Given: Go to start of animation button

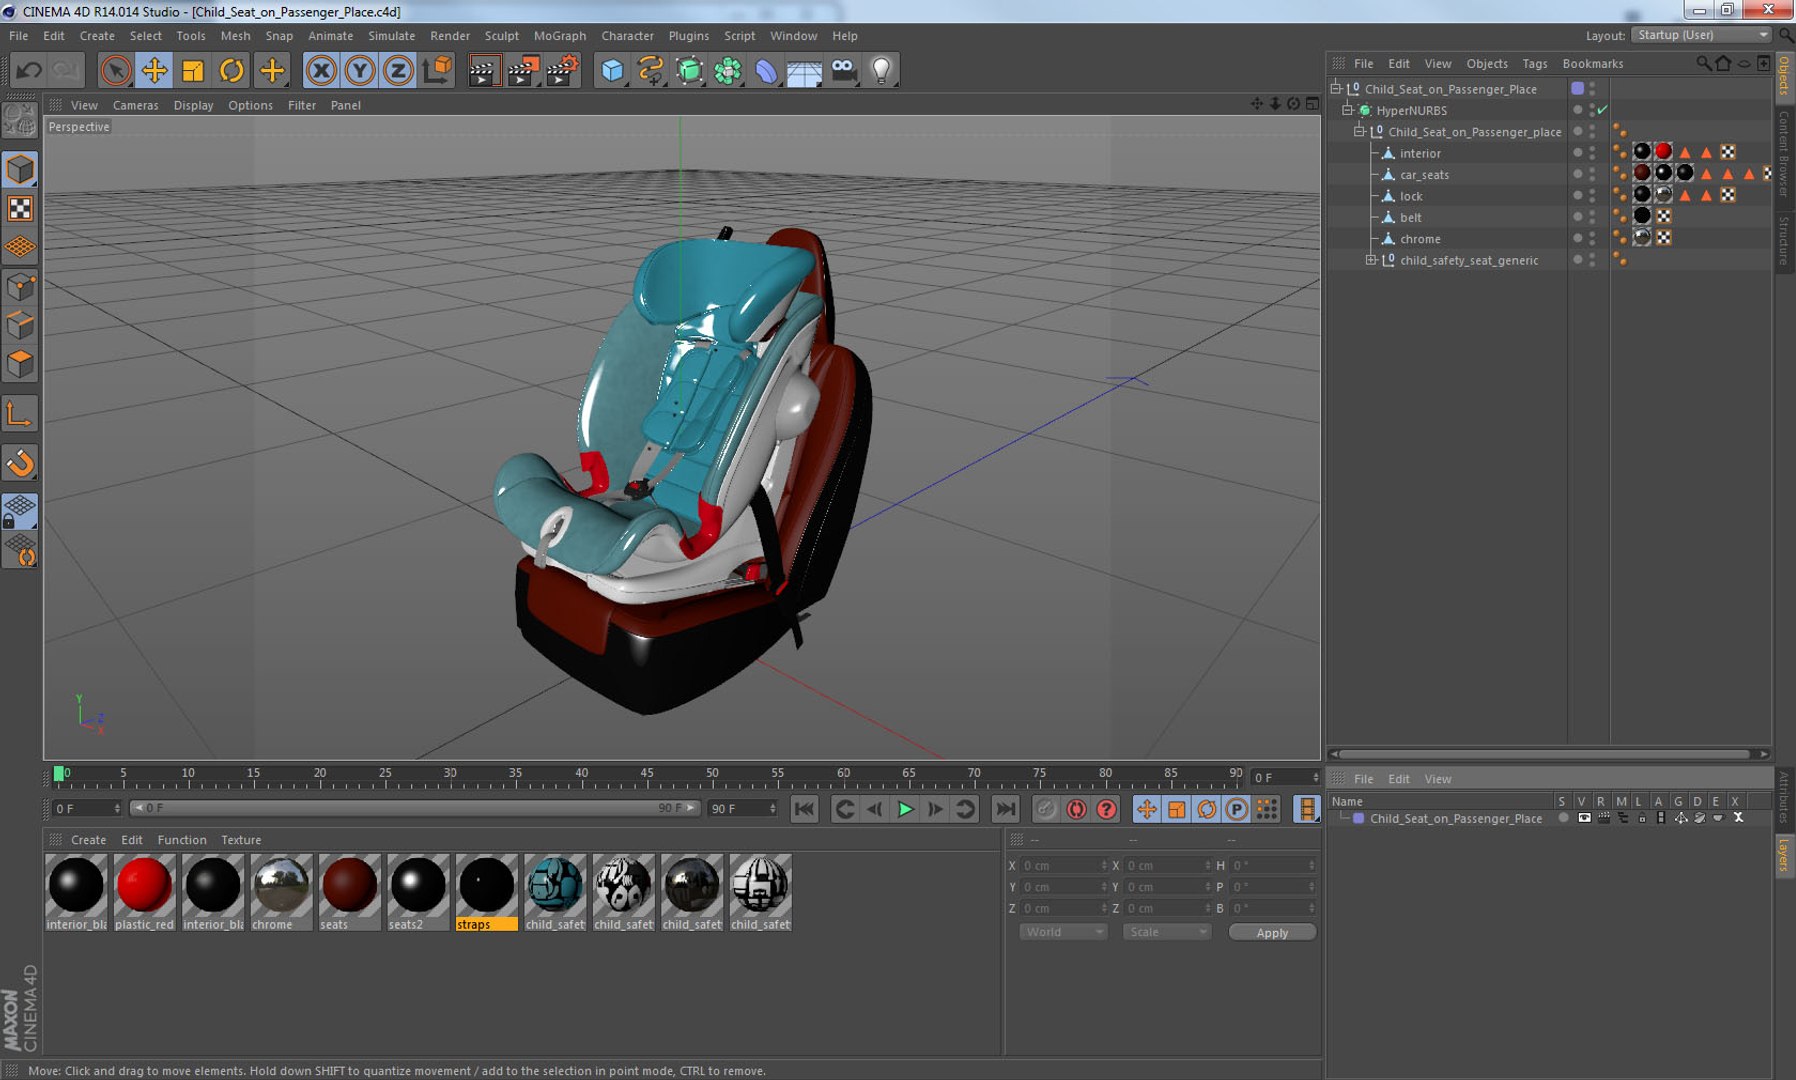Looking at the screenshot, I should click(804, 809).
